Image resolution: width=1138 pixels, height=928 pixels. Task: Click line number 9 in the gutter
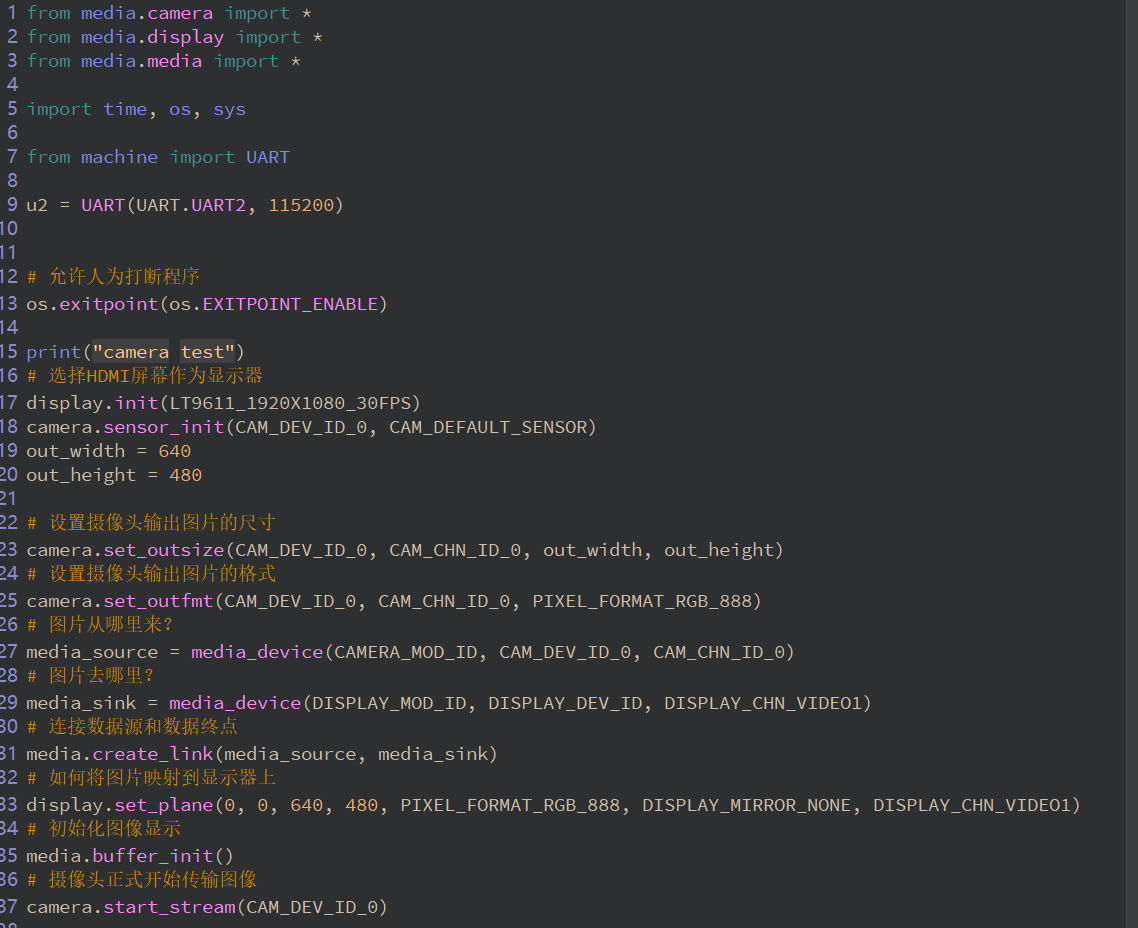tap(12, 205)
